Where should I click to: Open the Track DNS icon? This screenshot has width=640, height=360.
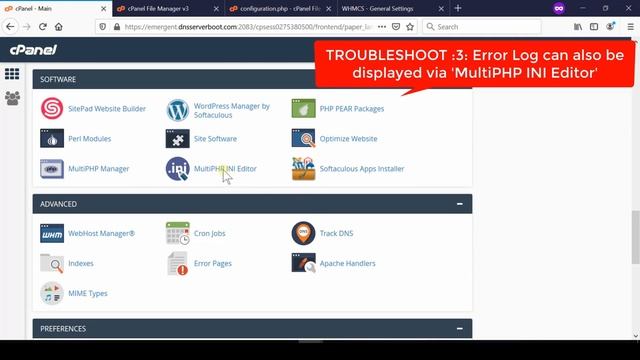303,233
